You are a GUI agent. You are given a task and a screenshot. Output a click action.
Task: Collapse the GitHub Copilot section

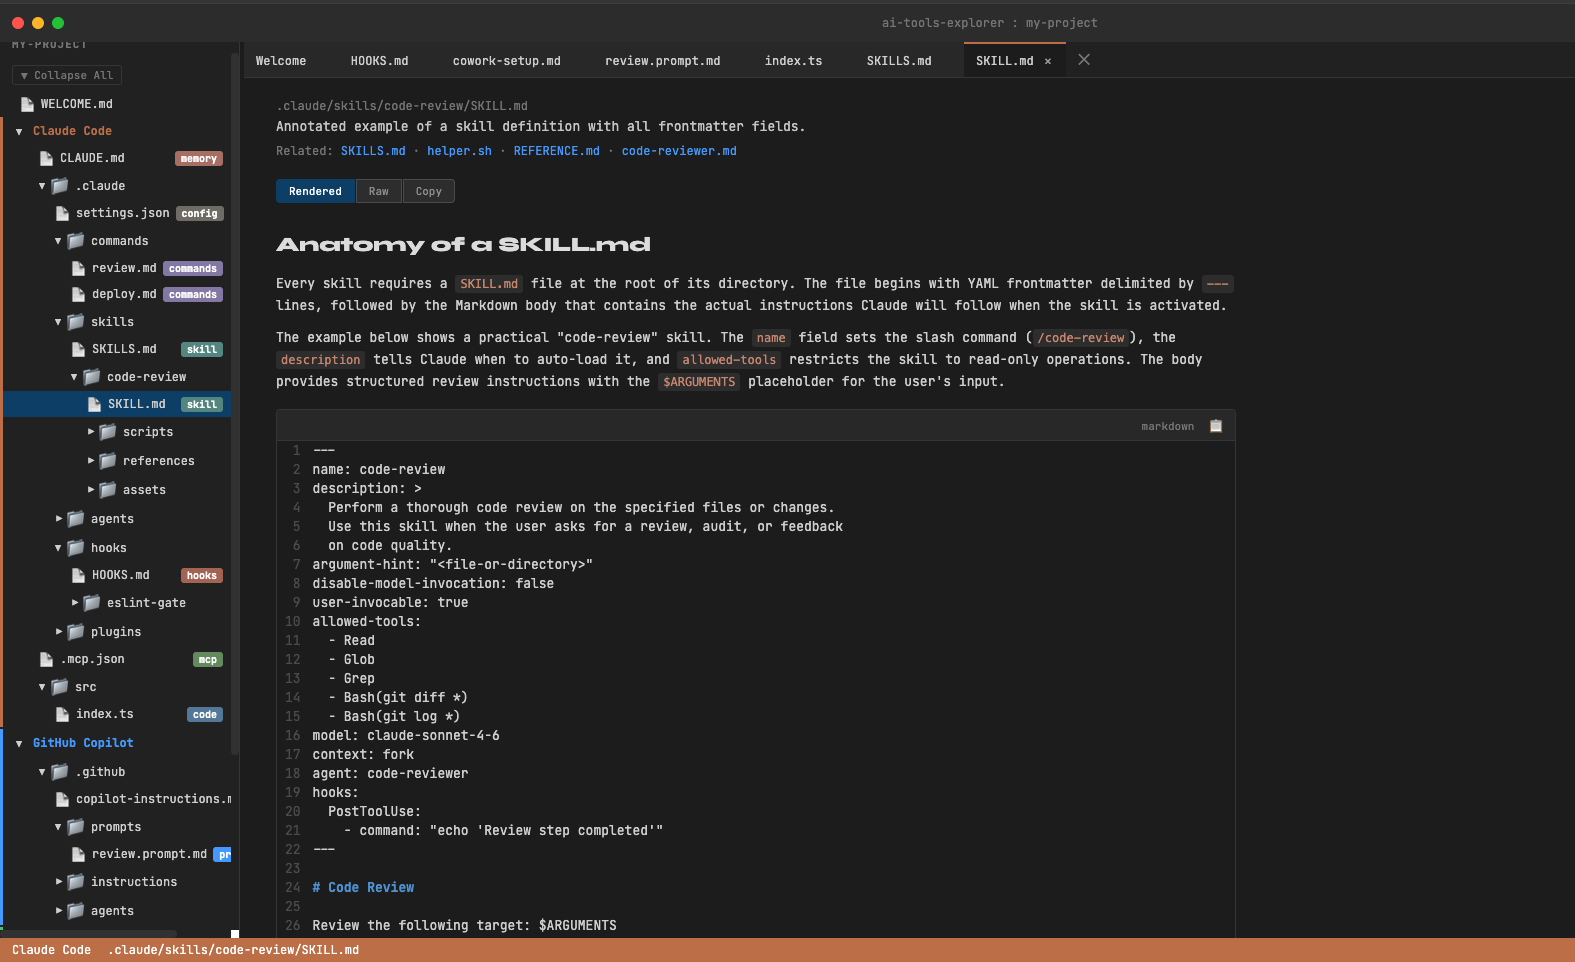pos(19,743)
